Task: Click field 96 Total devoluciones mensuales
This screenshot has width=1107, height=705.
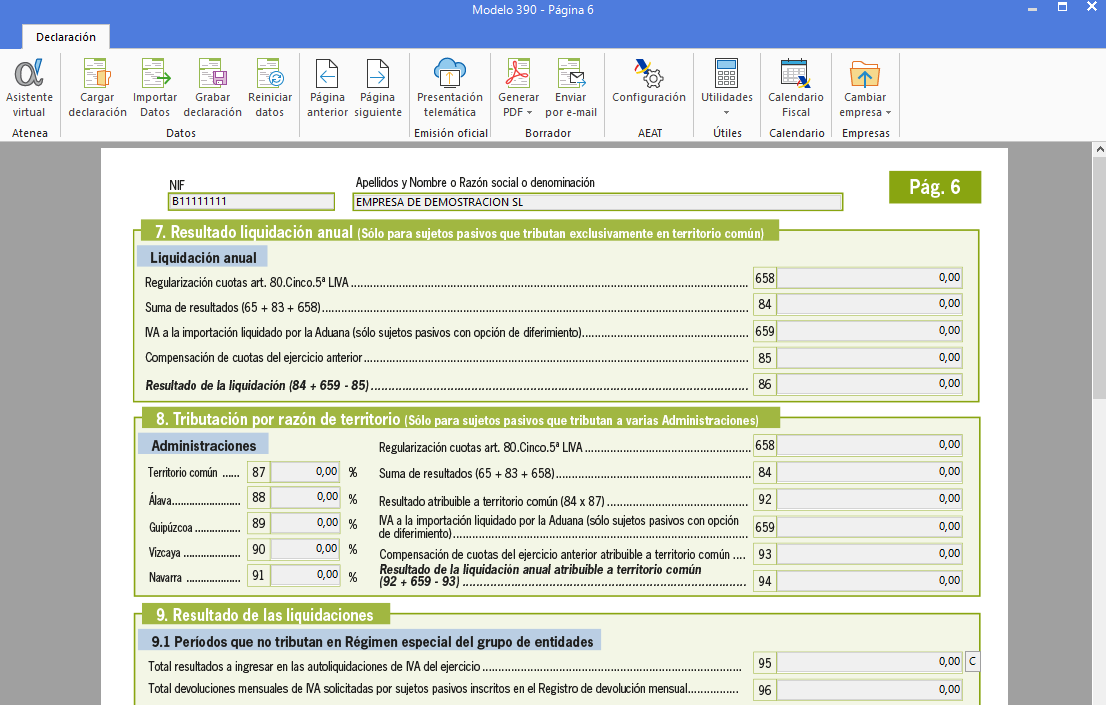Action: pos(869,689)
